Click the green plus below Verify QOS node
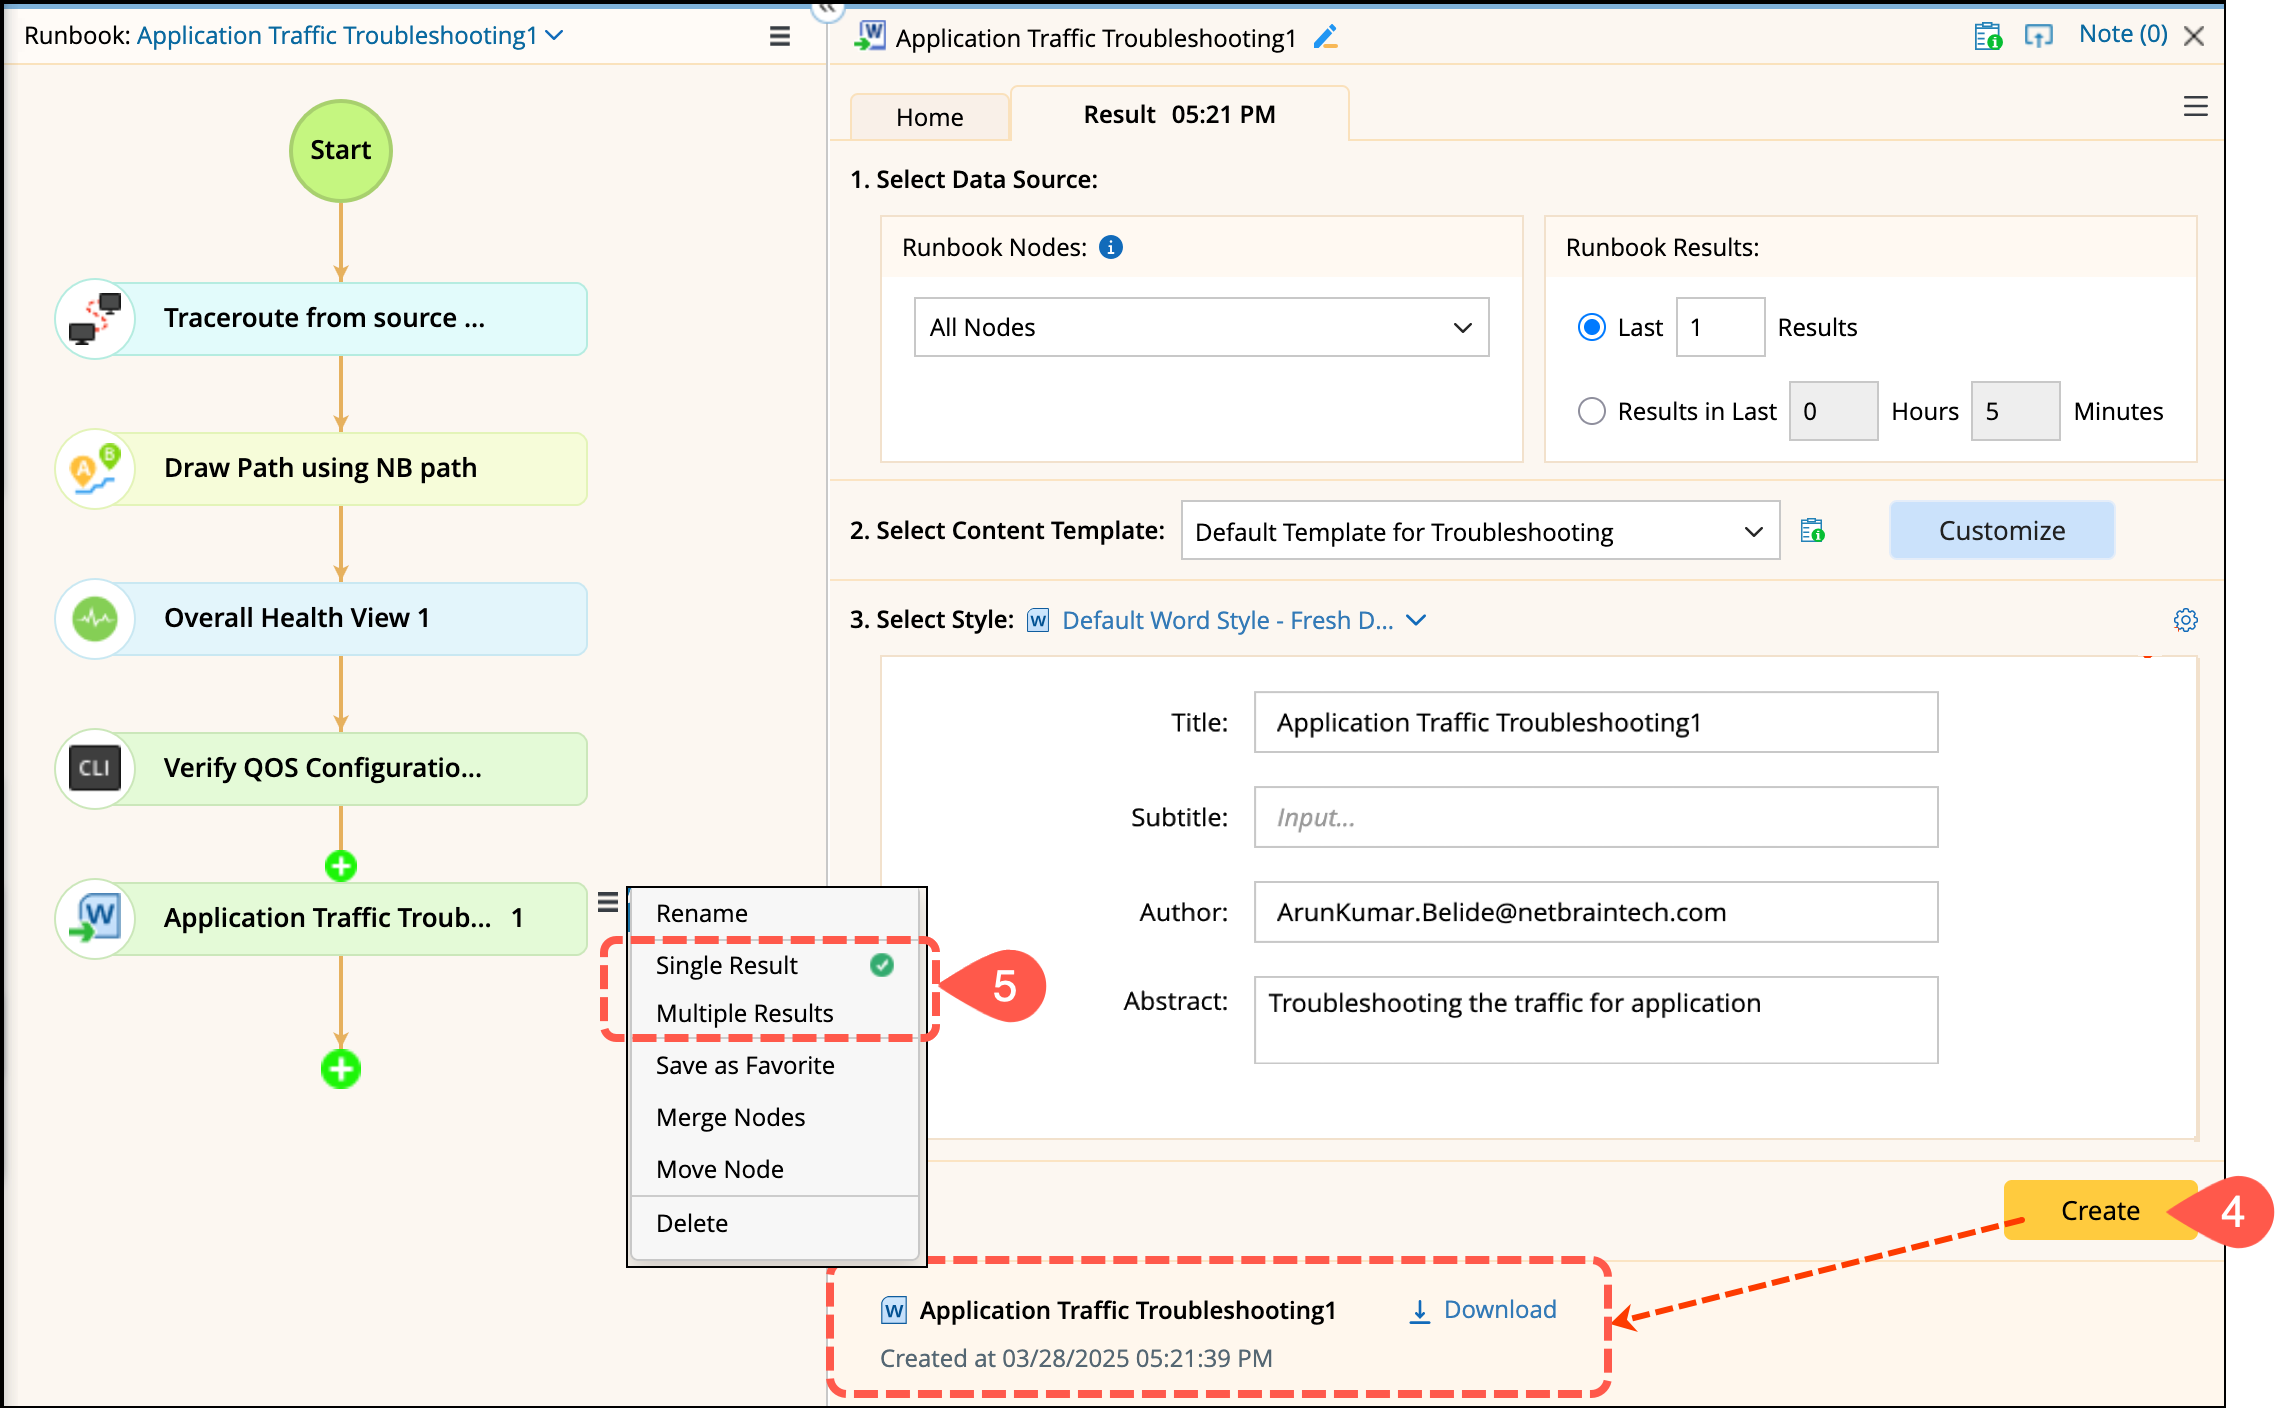Screen dimensions: 2276x1408 (341, 866)
